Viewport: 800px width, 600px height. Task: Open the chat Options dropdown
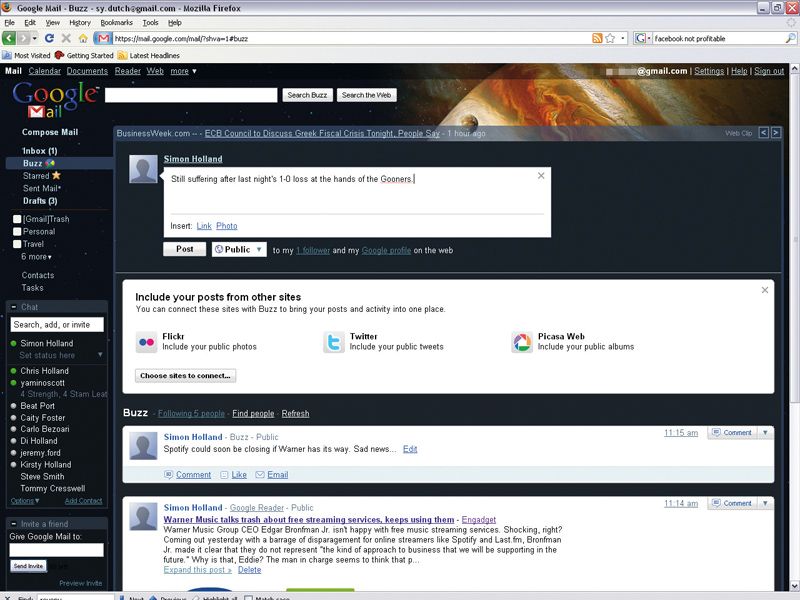point(25,501)
